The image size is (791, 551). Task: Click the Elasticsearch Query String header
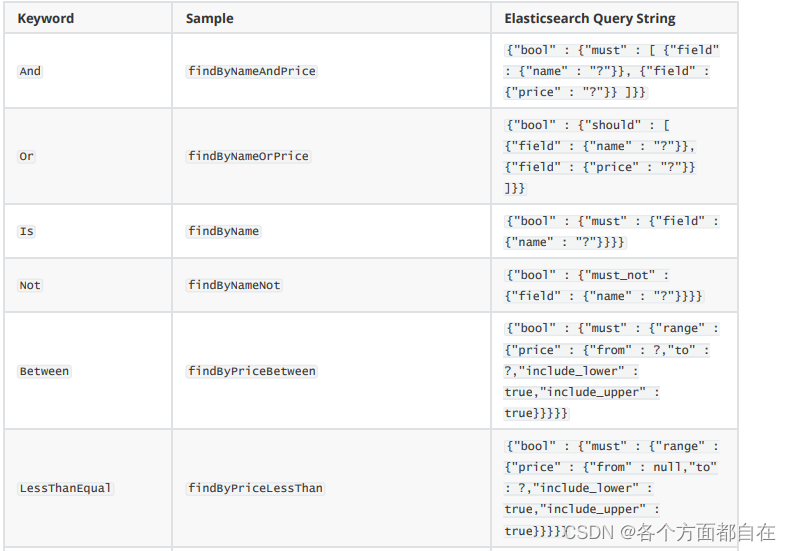[x=590, y=19]
